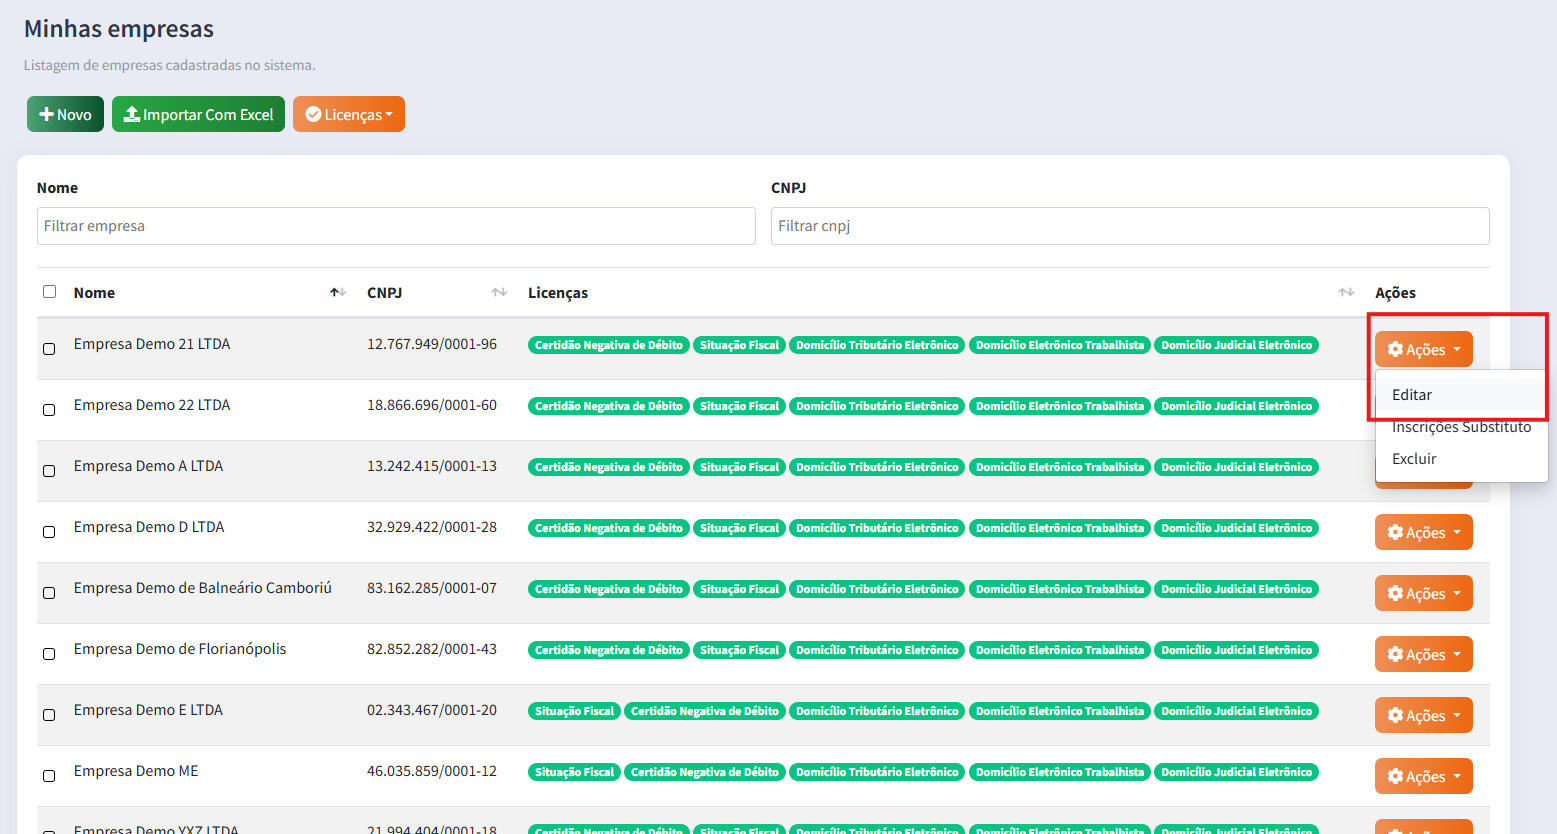Open the Ações dropdown for Empresa Demo A LTDA
This screenshot has width=1557, height=834.
click(x=1423, y=470)
